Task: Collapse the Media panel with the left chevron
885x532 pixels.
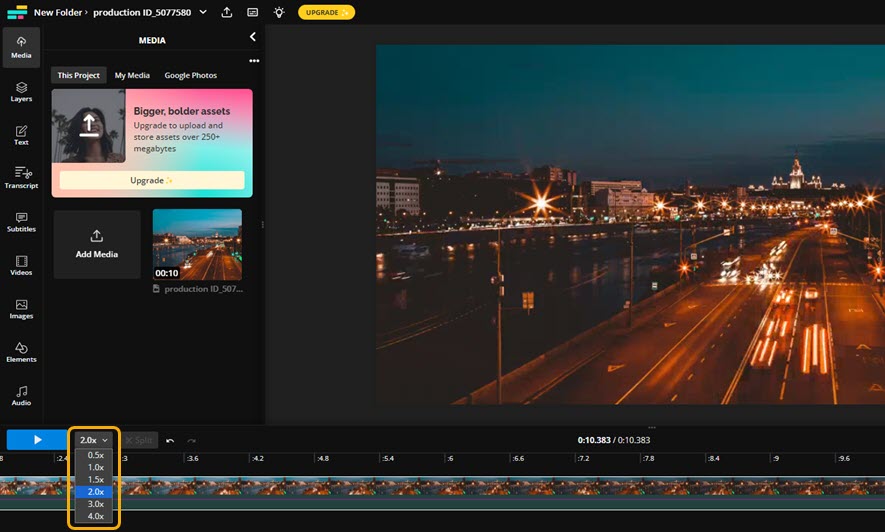Action: pyautogui.click(x=253, y=37)
